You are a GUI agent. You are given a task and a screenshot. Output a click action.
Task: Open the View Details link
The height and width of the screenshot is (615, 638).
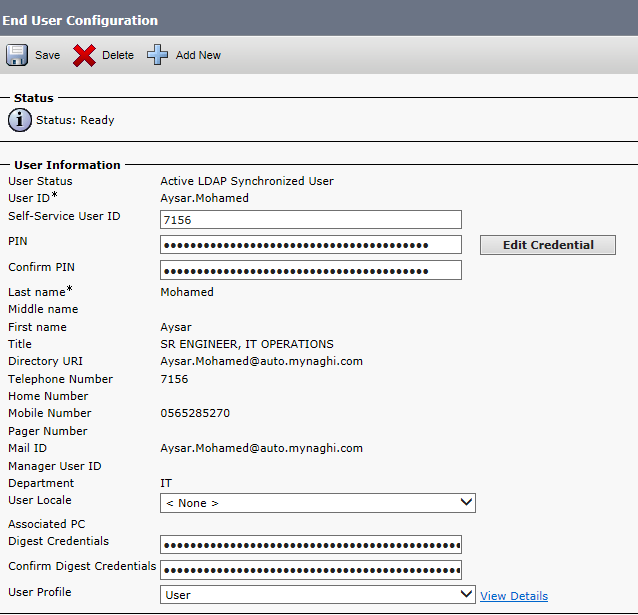[x=514, y=596]
